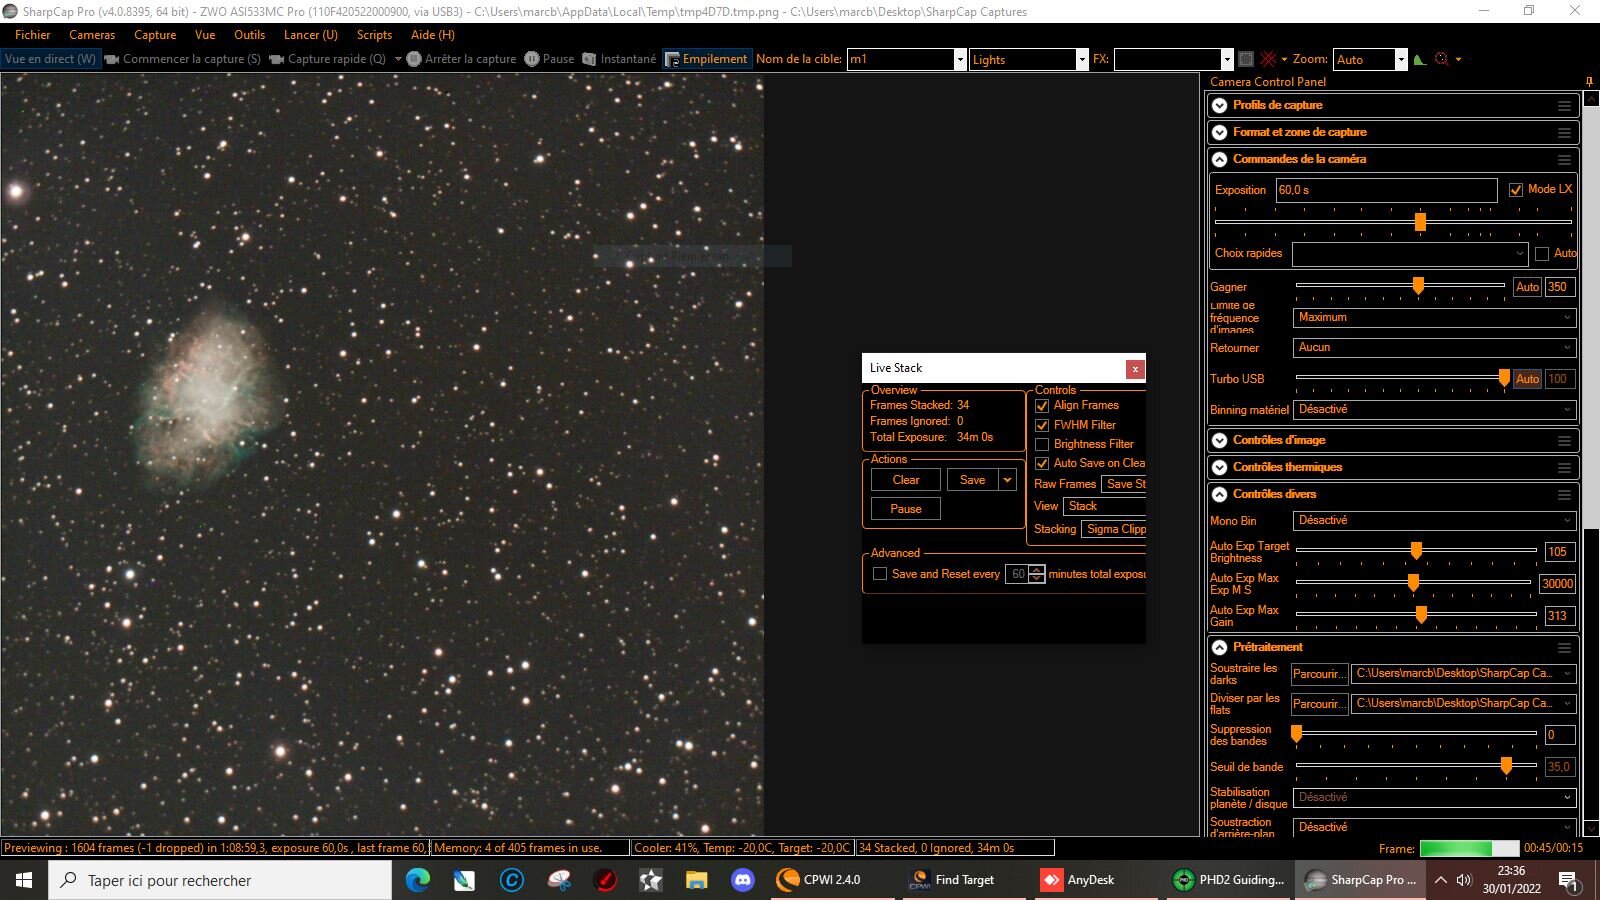Open File Explorer from the taskbar
1600x900 pixels.
click(x=696, y=880)
